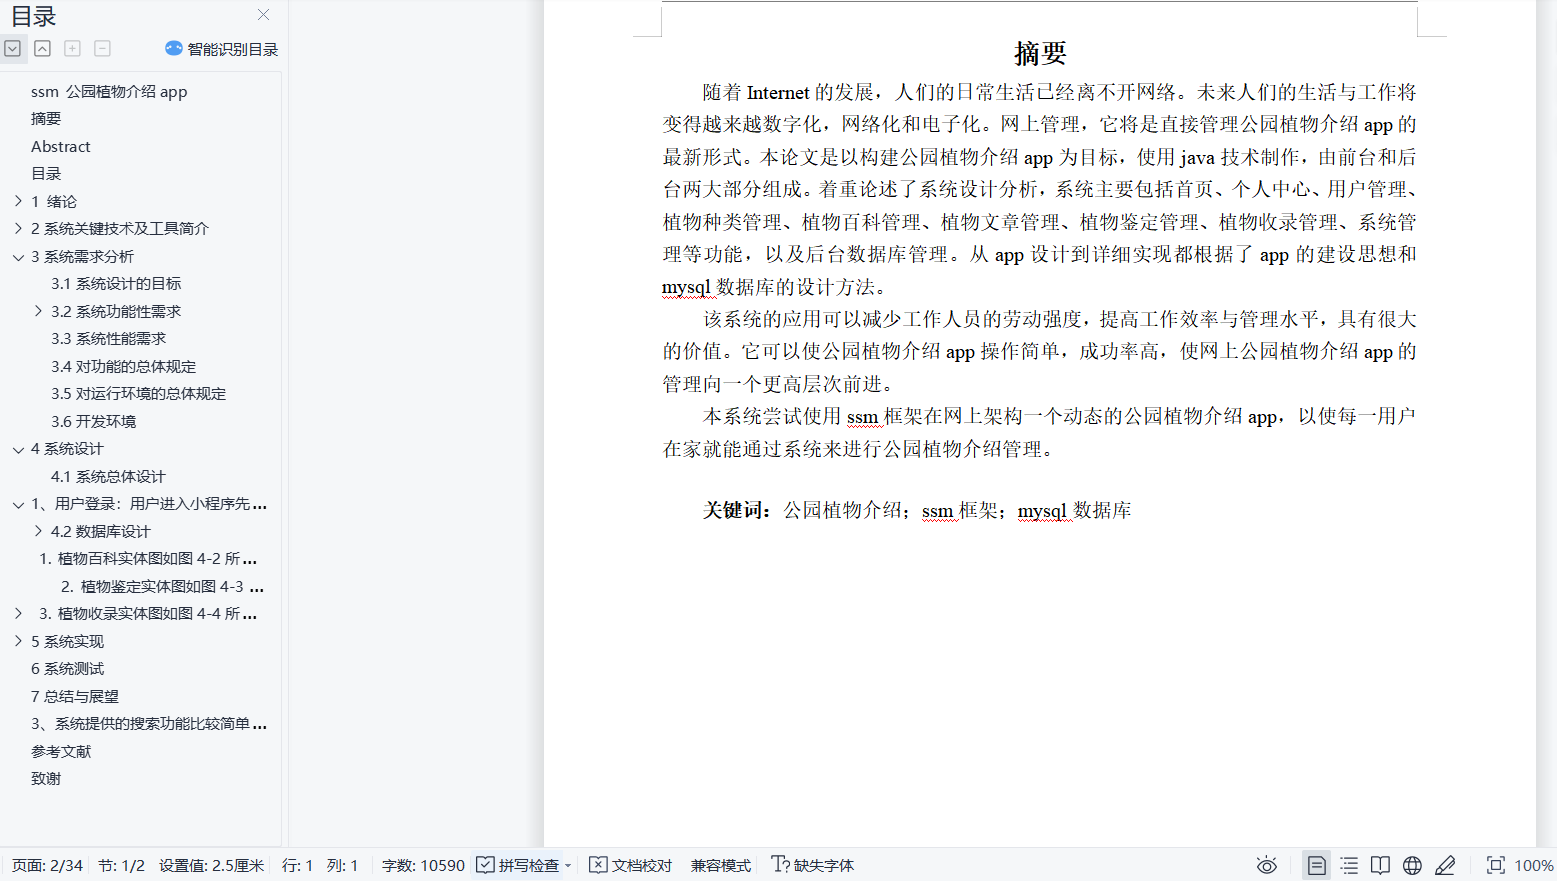The image size is (1557, 881).
Task: Click the underlined mysql word in abstract paragraph
Action: 686,287
